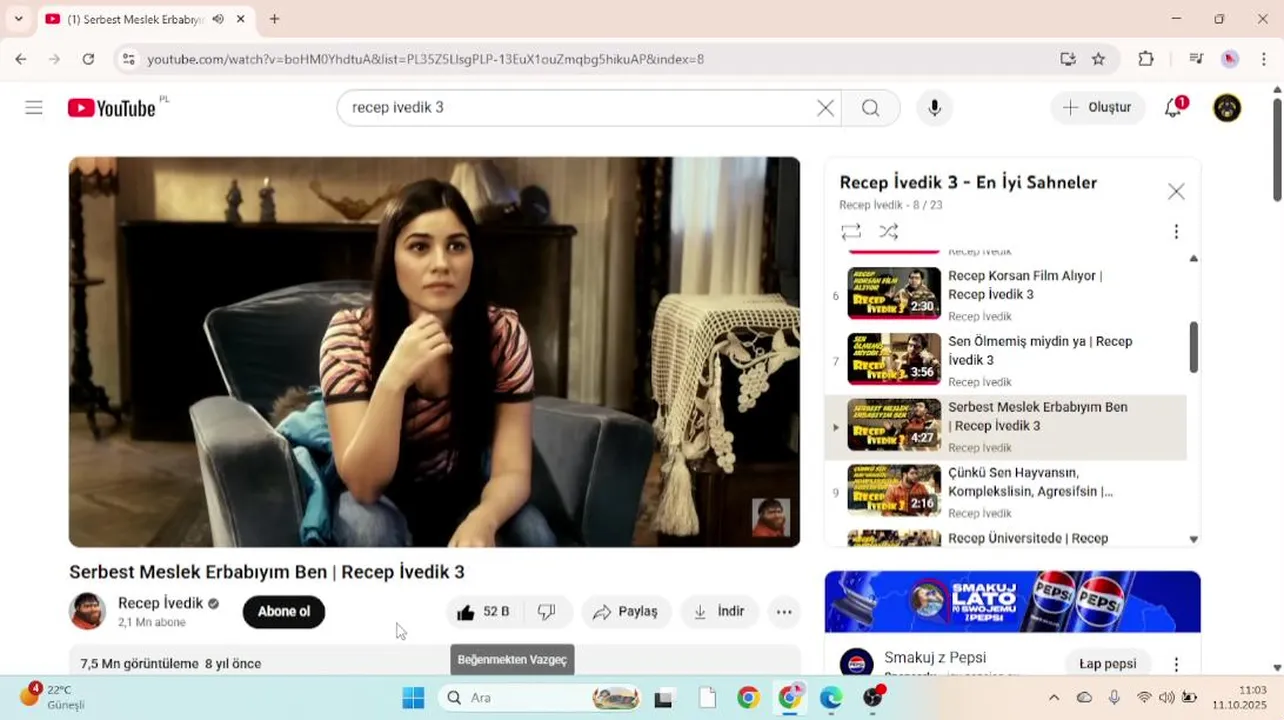The height and width of the screenshot is (720, 1284).
Task: Open the playlist title Recep İvedik 3 - En İyi Sahneler
Action: 968,182
